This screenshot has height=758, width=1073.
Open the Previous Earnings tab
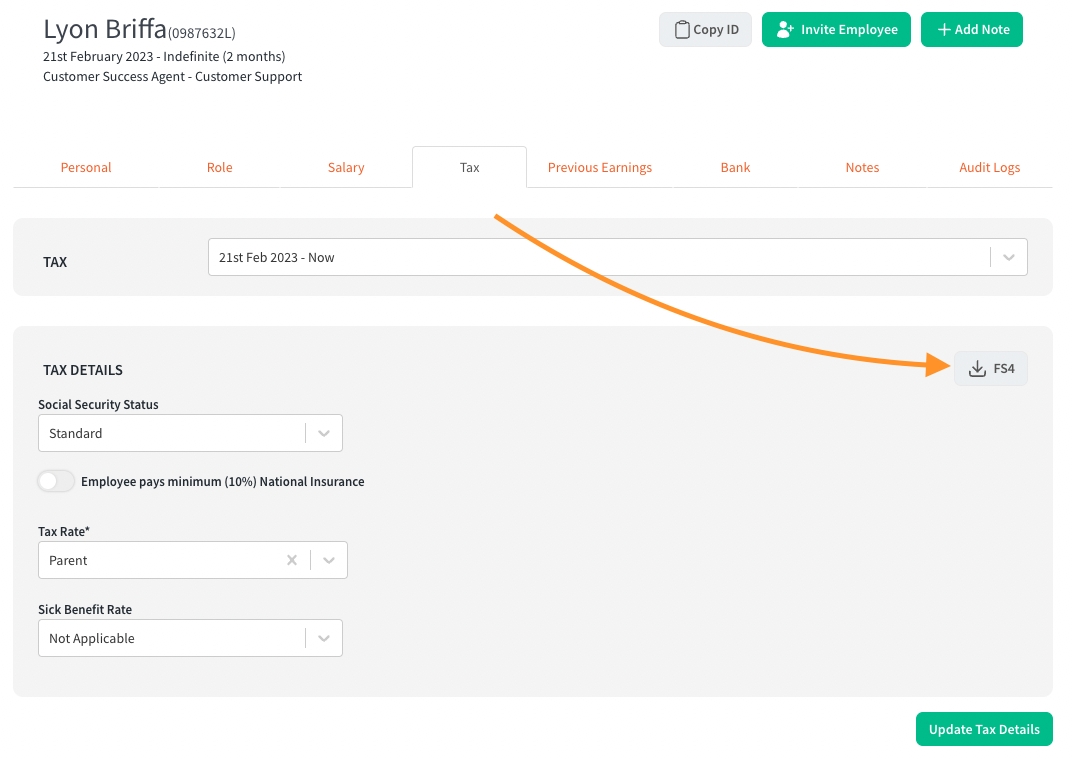(599, 168)
